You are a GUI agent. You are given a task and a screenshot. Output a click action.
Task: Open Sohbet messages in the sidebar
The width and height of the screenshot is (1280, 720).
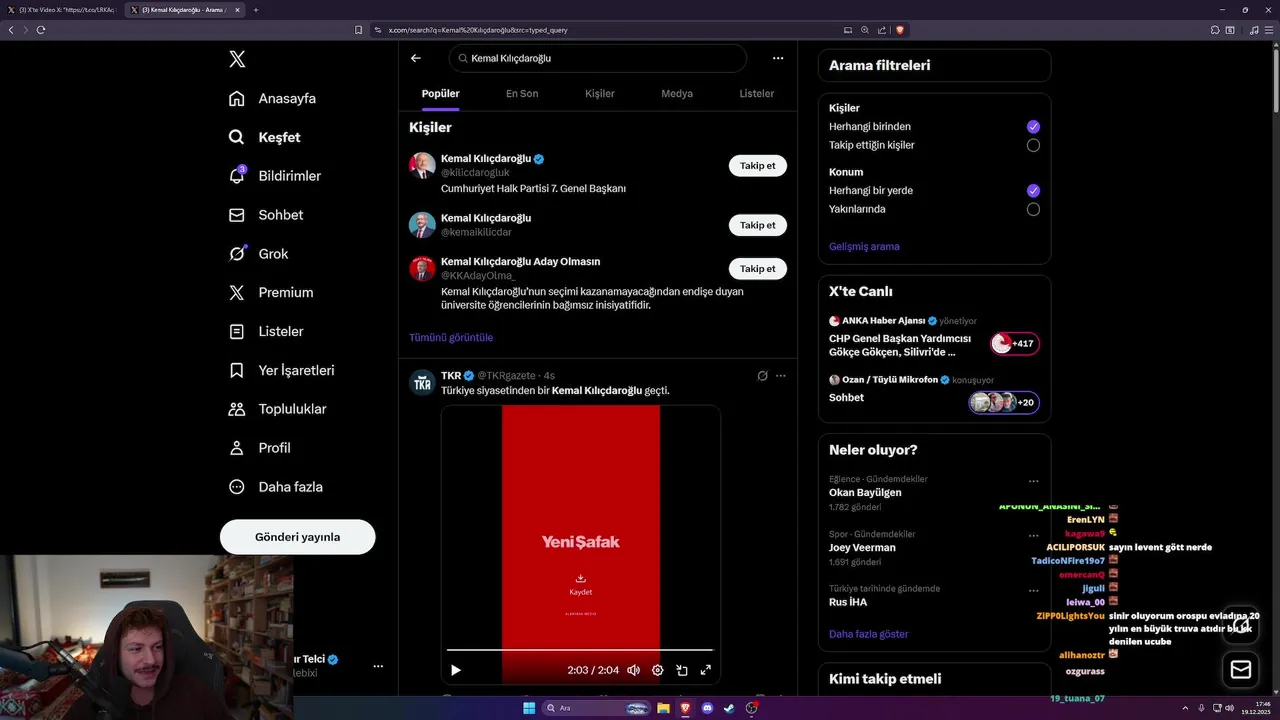click(265, 215)
